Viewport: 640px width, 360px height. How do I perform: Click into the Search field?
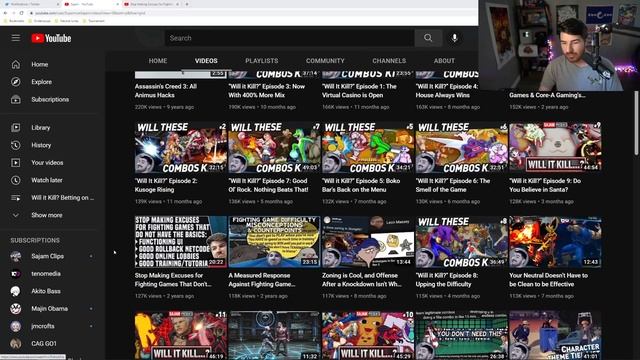pyautogui.click(x=289, y=38)
